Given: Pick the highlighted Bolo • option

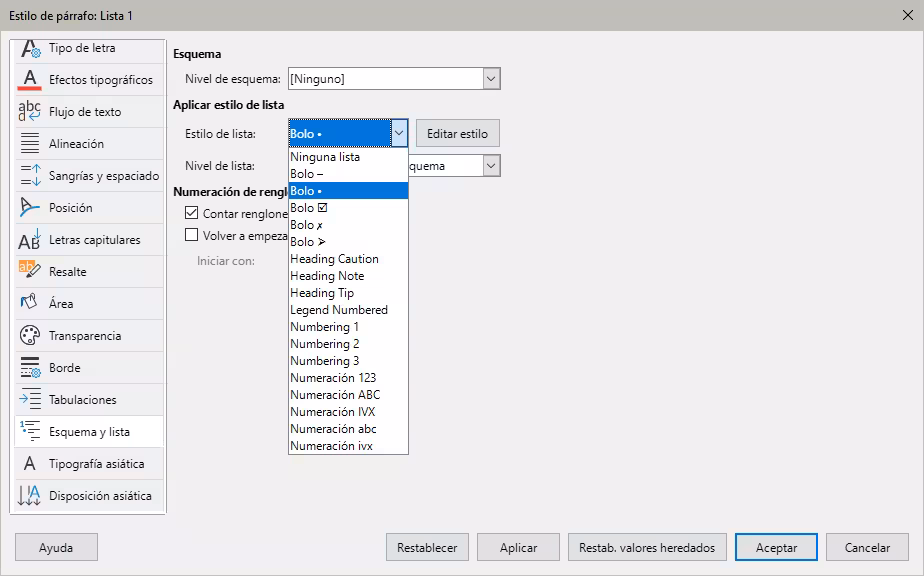Looking at the screenshot, I should tap(348, 191).
